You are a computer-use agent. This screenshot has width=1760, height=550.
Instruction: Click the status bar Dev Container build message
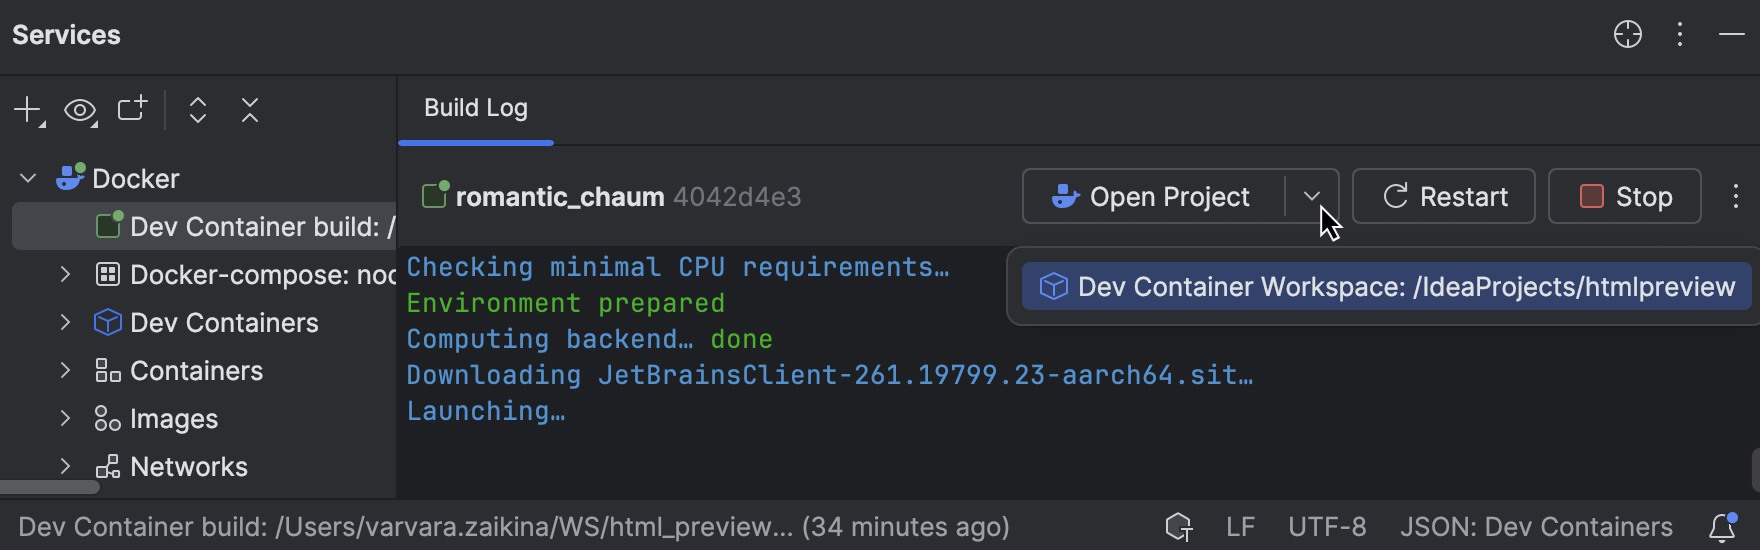514,527
